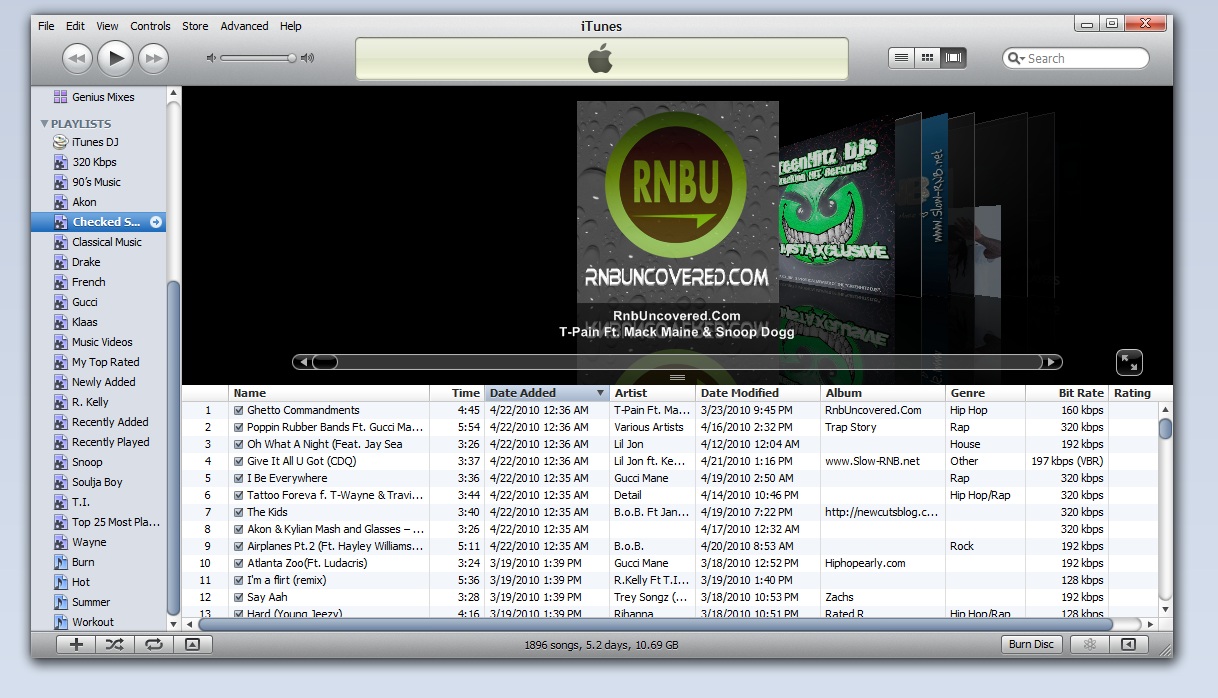
Task: Uncheck Oh What A Night checkbox
Action: (239, 444)
